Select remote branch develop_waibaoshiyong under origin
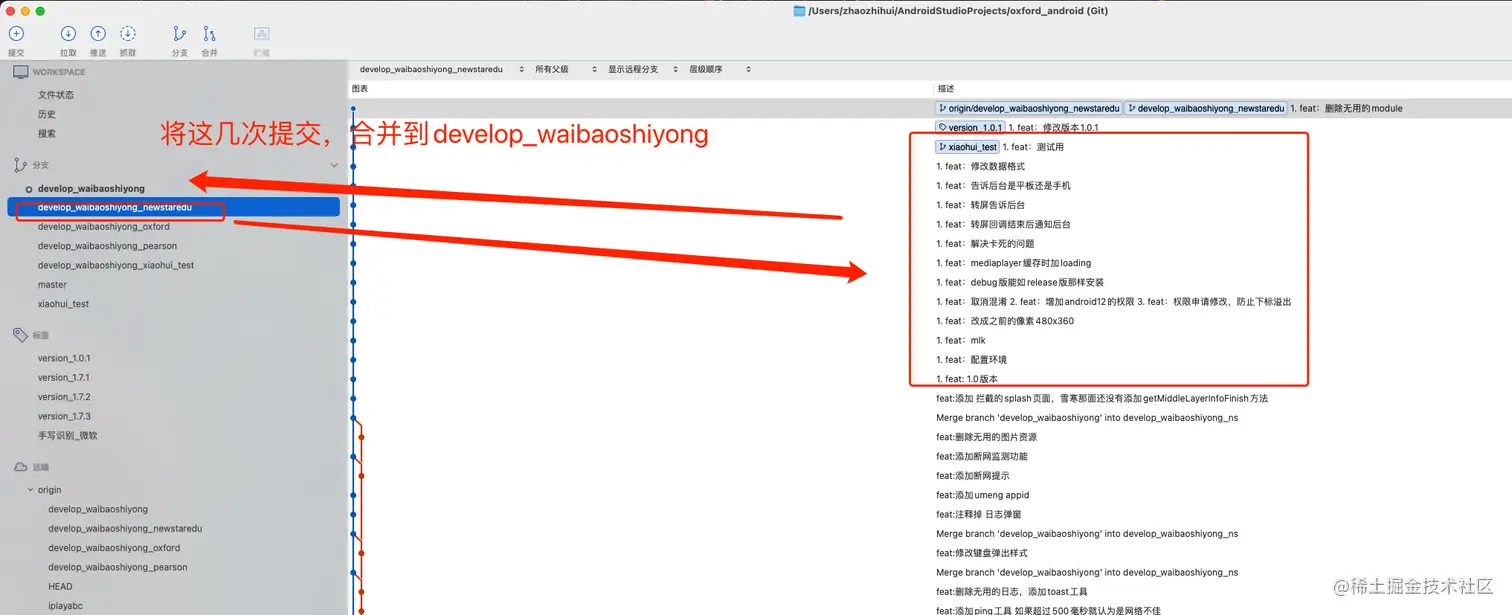The image size is (1512, 615). (x=98, y=509)
